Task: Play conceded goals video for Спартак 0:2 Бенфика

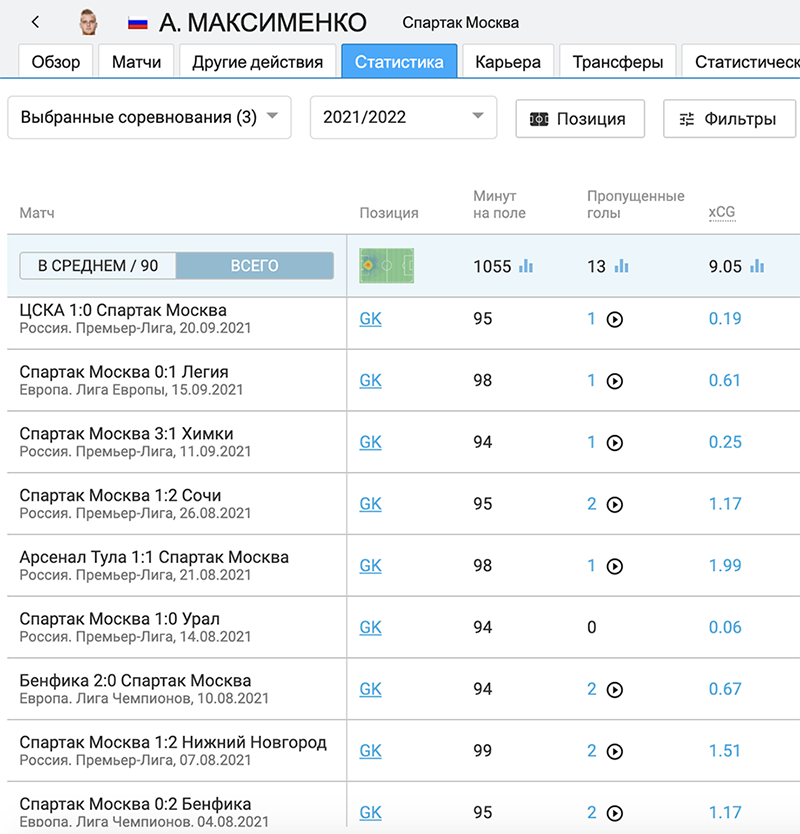Action: click(615, 813)
